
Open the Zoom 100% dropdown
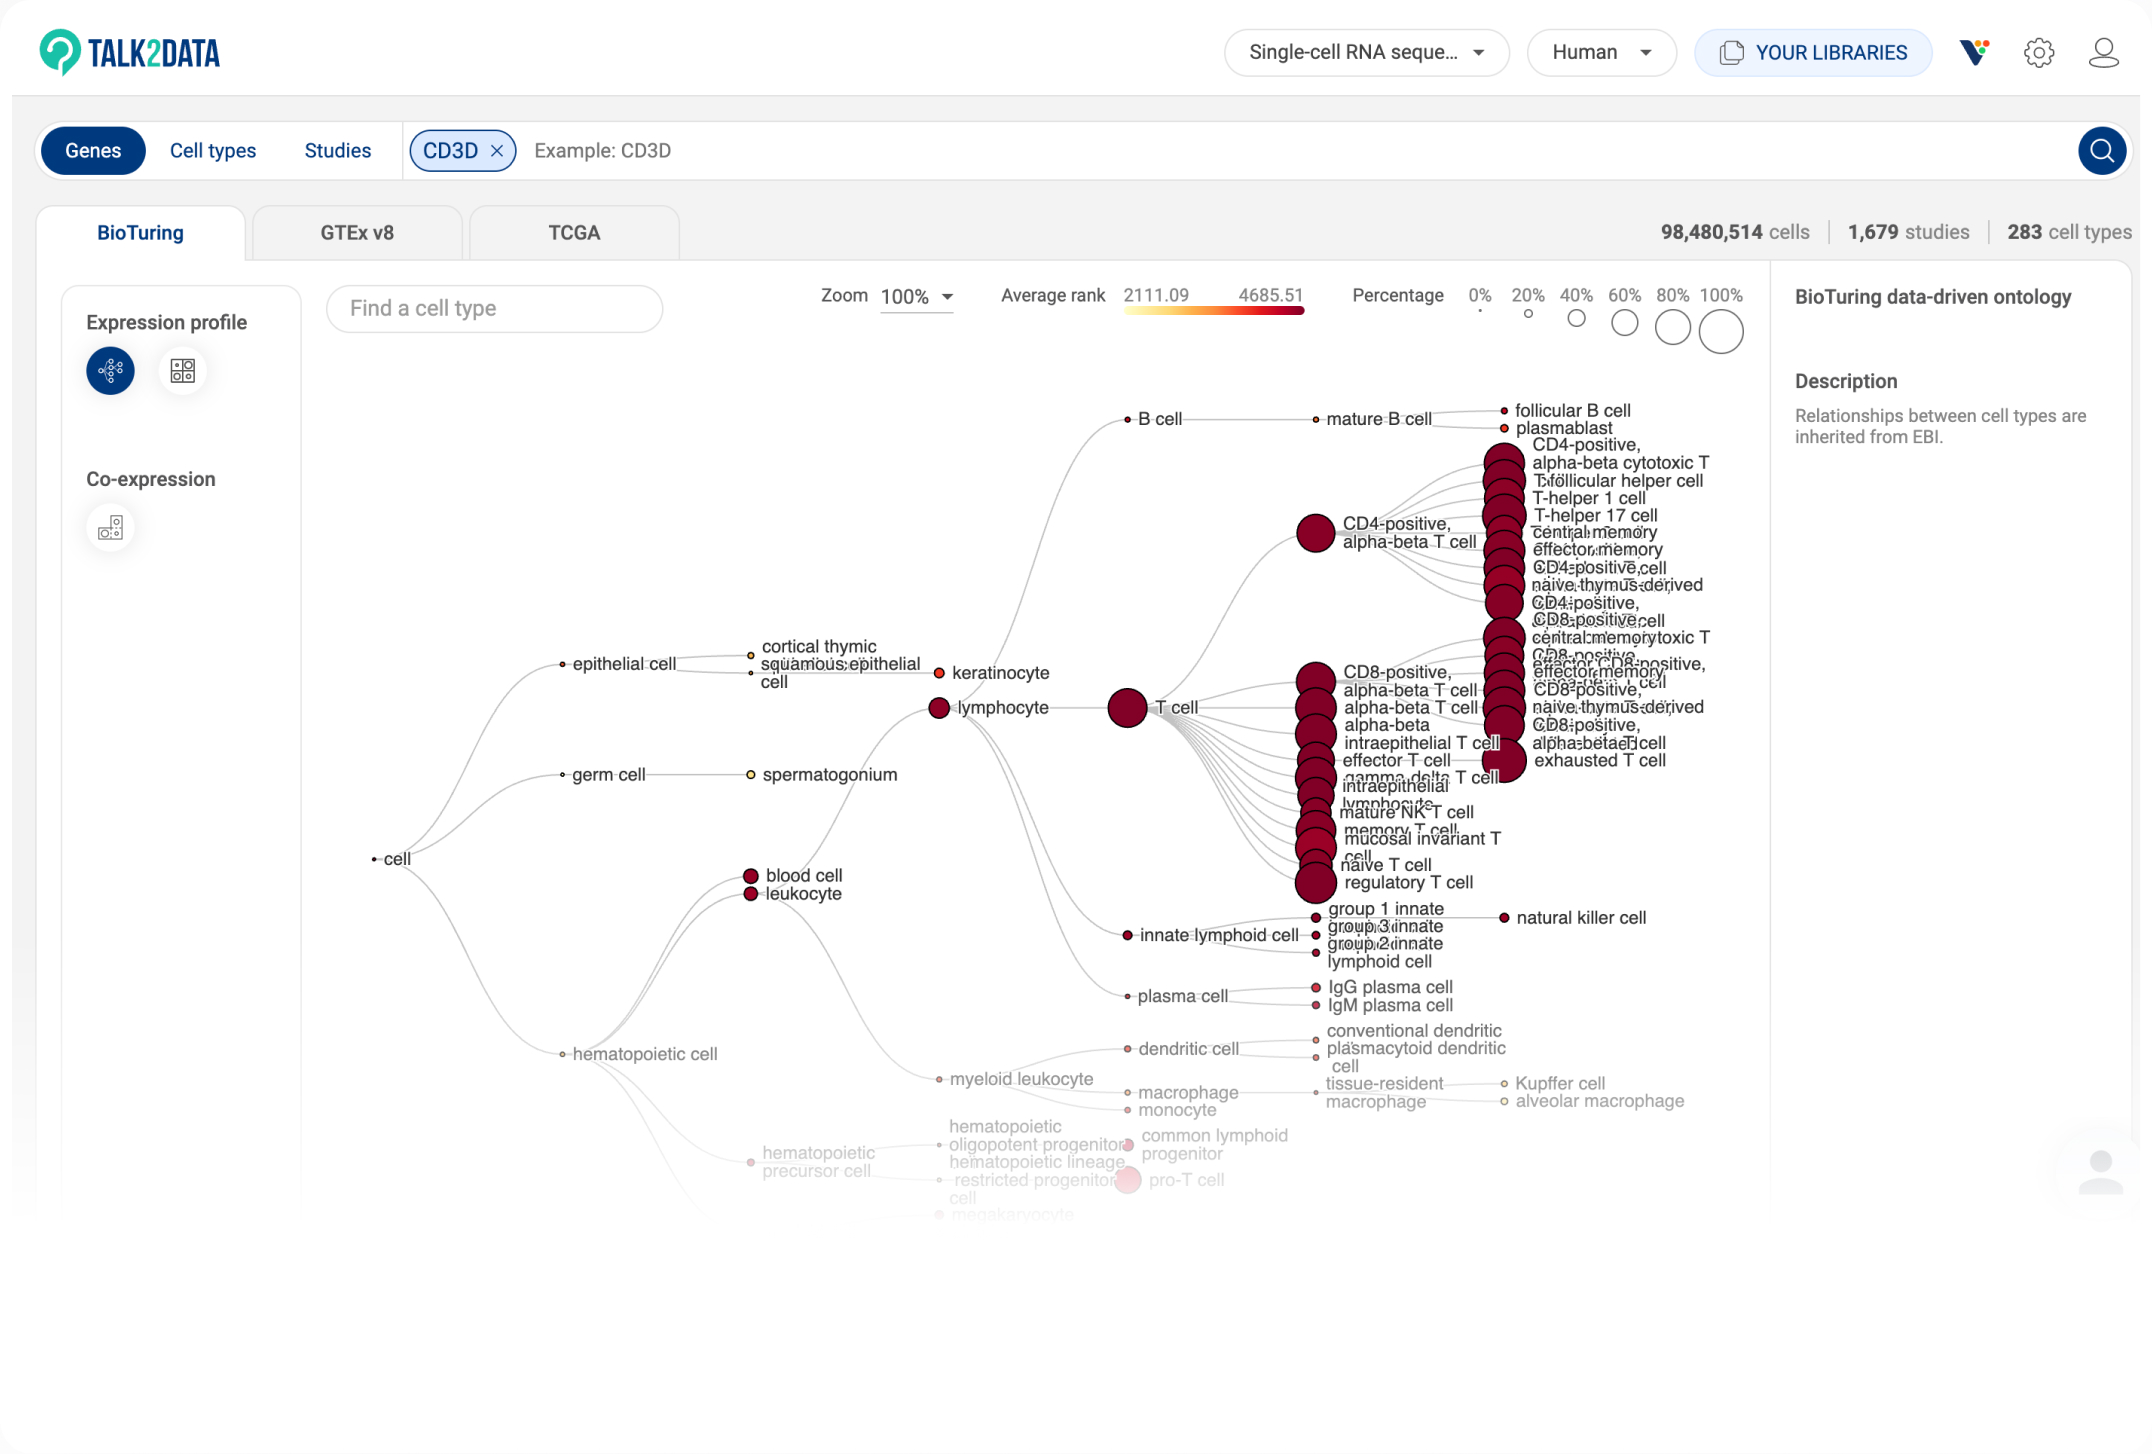click(x=916, y=297)
